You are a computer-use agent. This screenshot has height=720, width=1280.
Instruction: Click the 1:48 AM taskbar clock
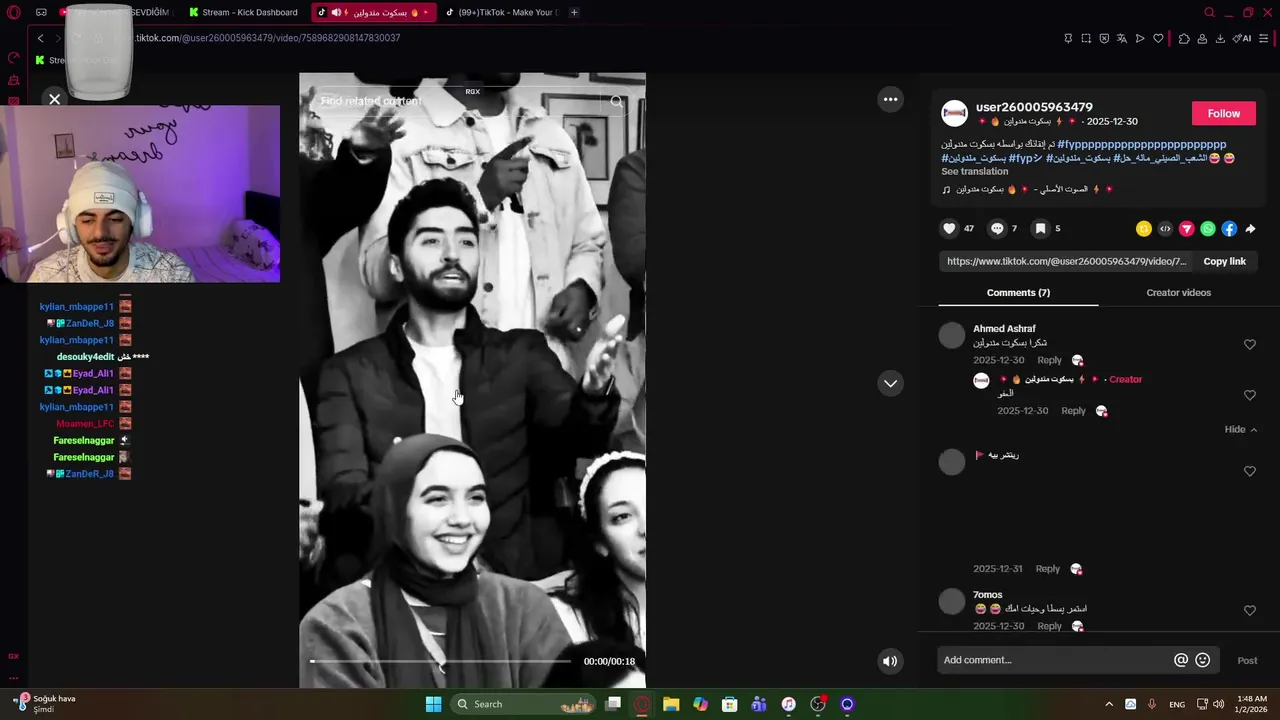tap(1252, 704)
